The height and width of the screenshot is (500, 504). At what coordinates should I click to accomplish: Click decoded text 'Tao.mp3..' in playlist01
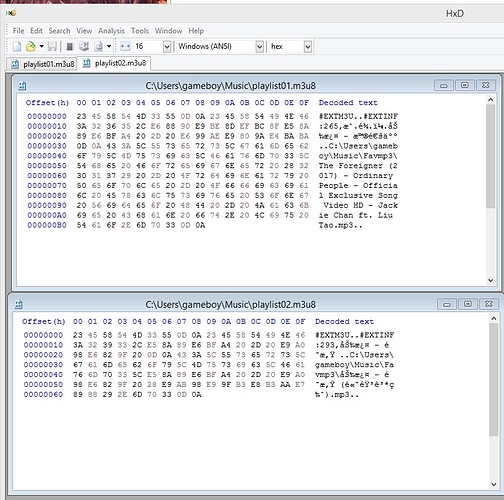point(340,225)
